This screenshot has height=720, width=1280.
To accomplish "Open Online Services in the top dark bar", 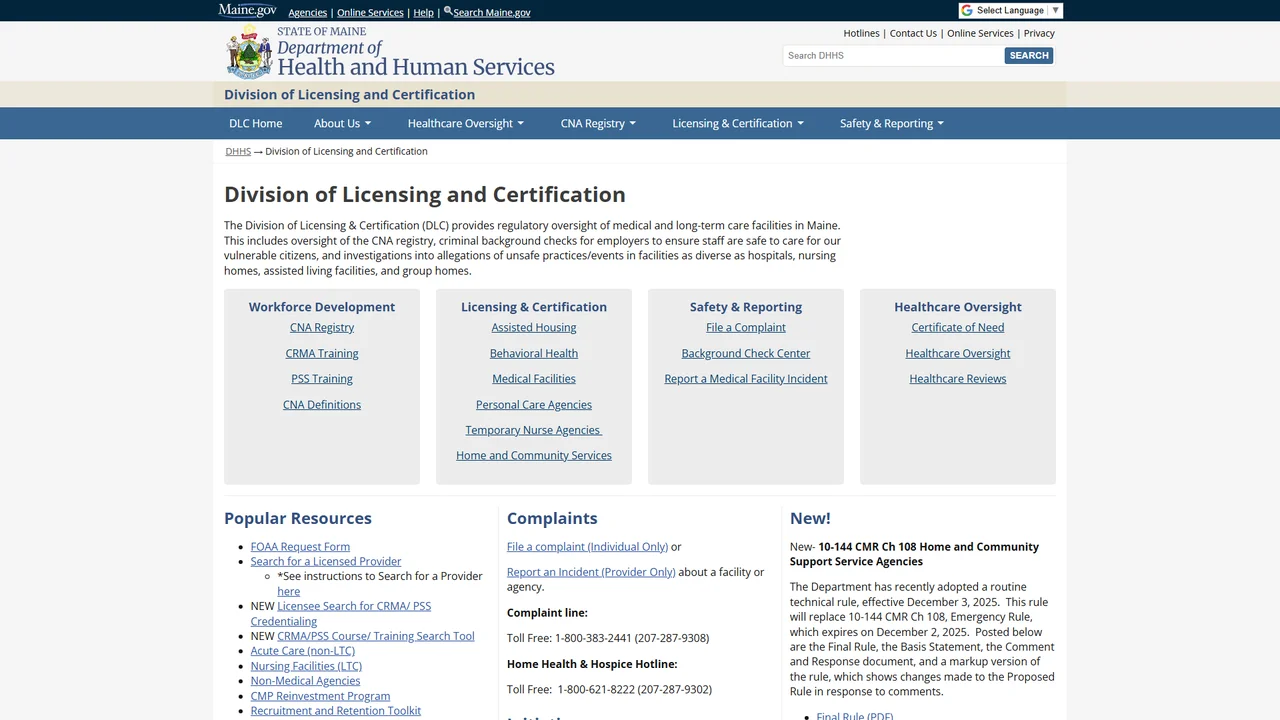I will pyautogui.click(x=370, y=12).
